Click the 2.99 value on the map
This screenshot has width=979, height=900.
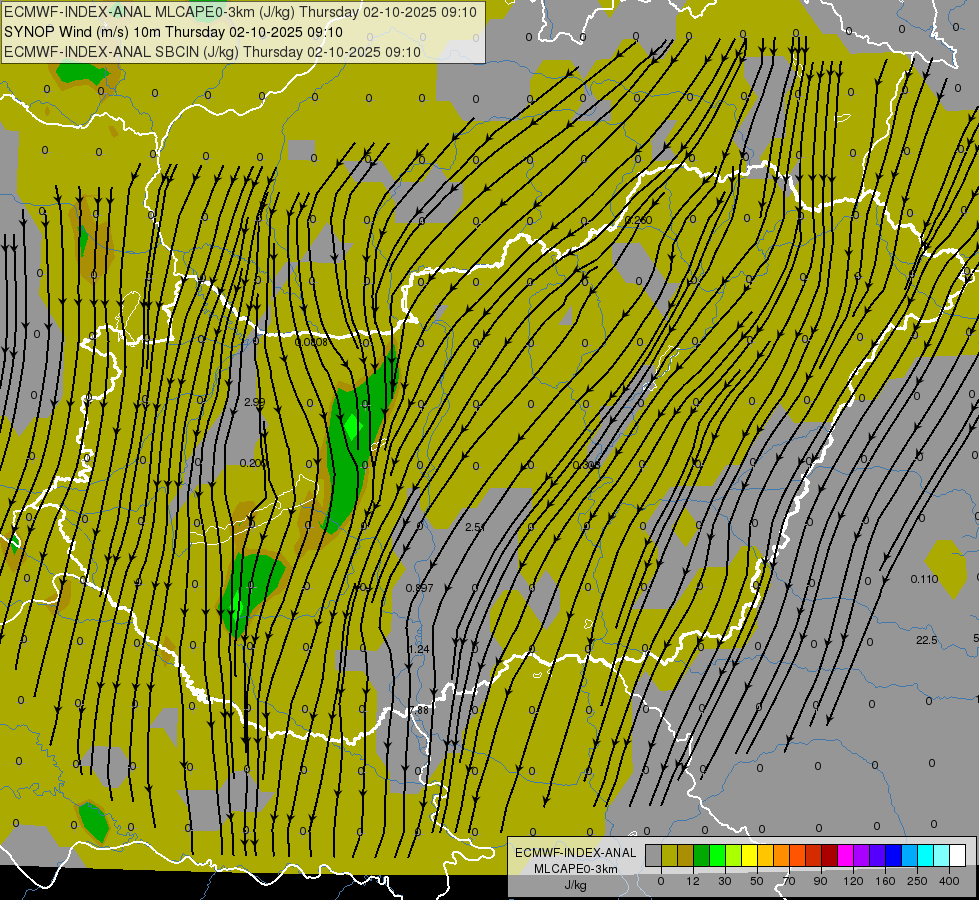click(x=254, y=402)
